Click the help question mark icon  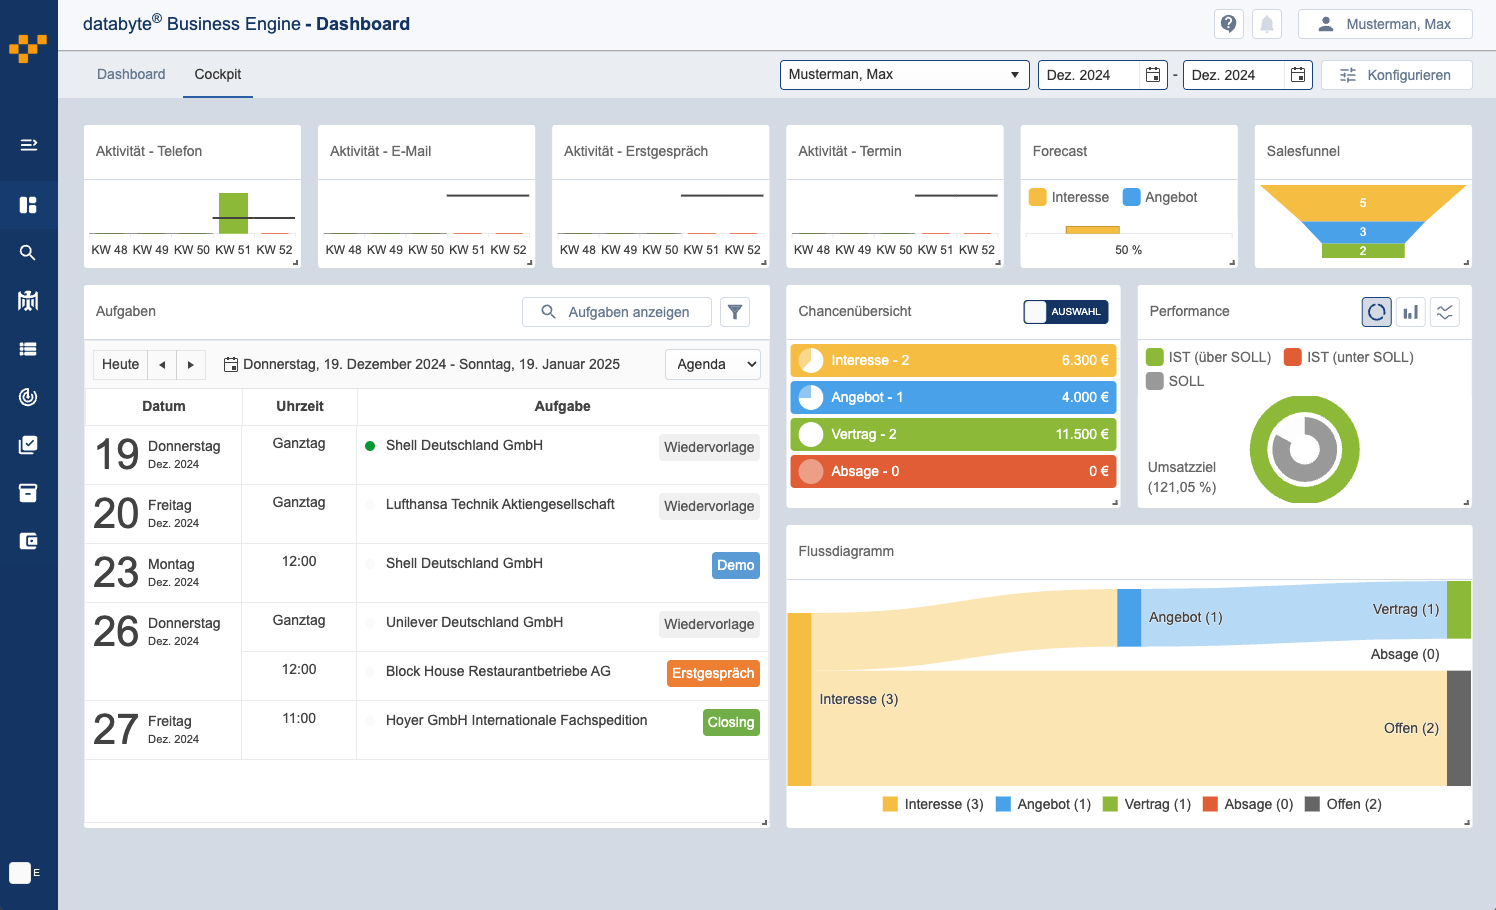coord(1228,24)
